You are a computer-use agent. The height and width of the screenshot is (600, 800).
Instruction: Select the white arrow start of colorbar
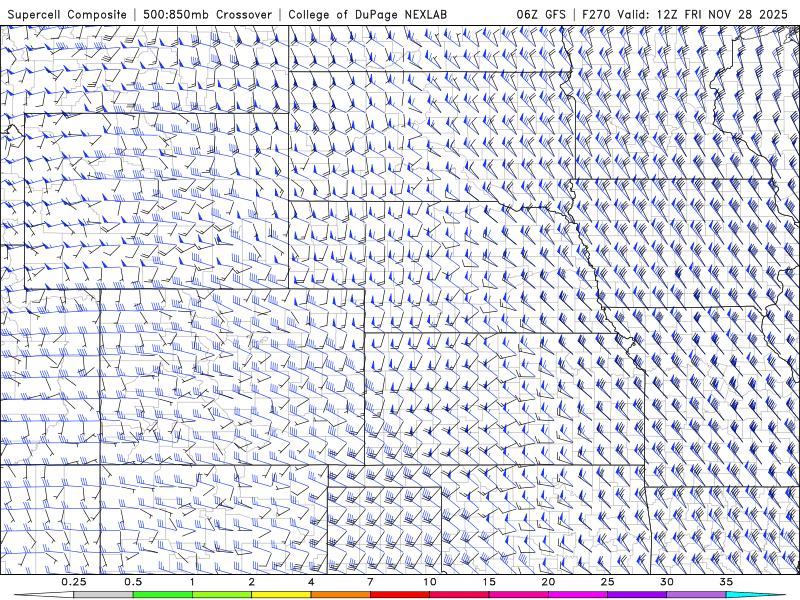coord(44,595)
